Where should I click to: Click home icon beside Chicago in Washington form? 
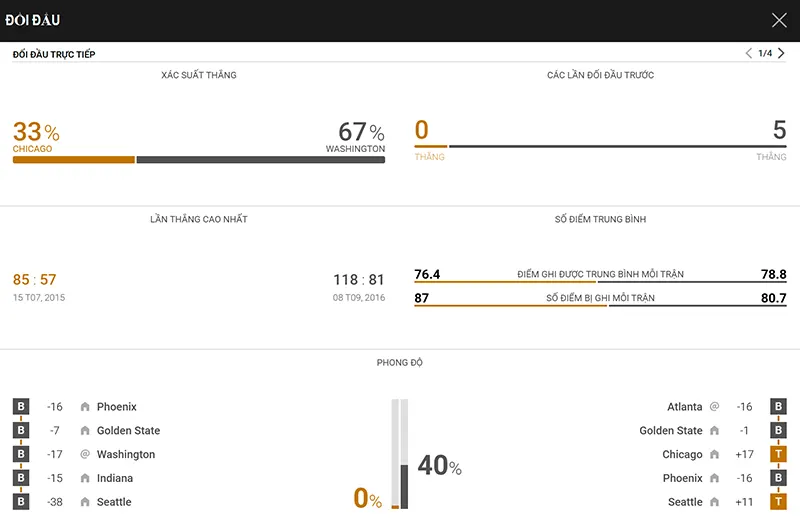[714, 454]
